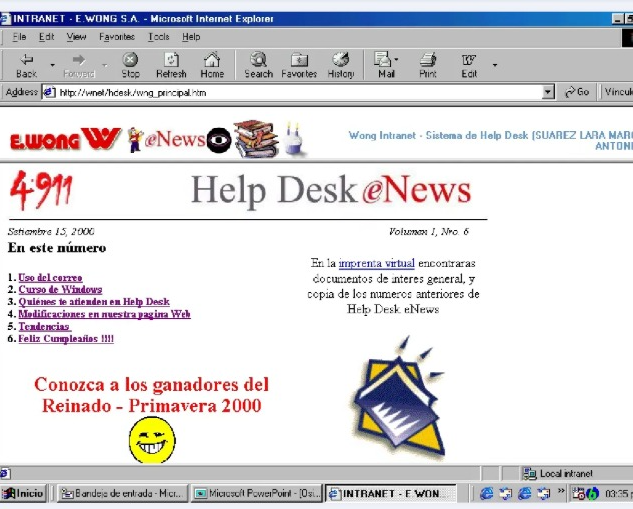Select the INTRANET - E.WONG taskbar button
The height and width of the screenshot is (509, 633).
[391, 494]
